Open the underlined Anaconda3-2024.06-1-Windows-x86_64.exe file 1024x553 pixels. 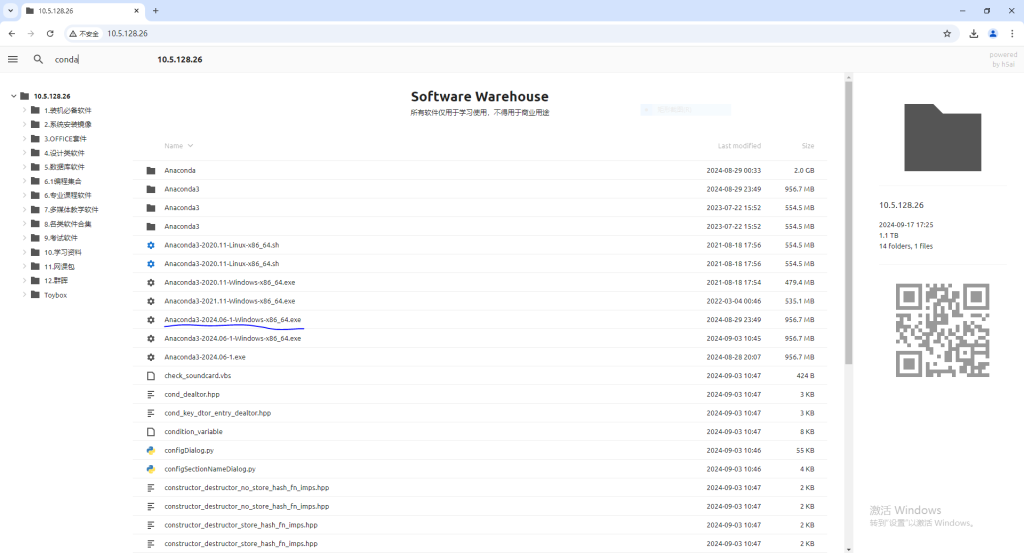coord(233,320)
